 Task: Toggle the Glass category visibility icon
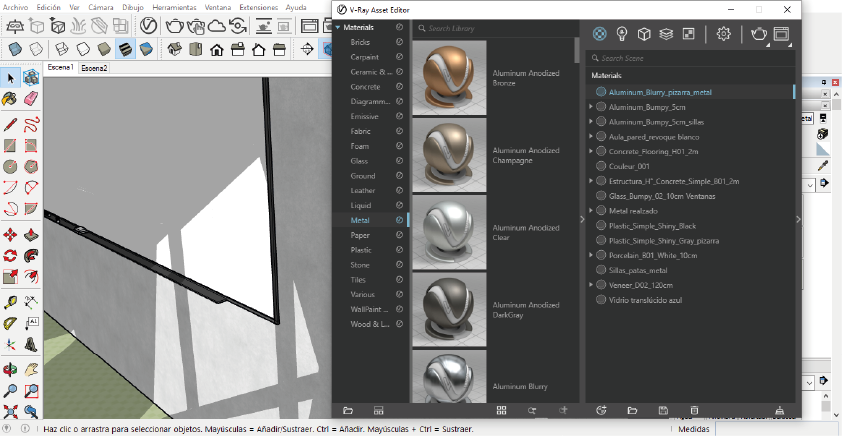coord(400,161)
